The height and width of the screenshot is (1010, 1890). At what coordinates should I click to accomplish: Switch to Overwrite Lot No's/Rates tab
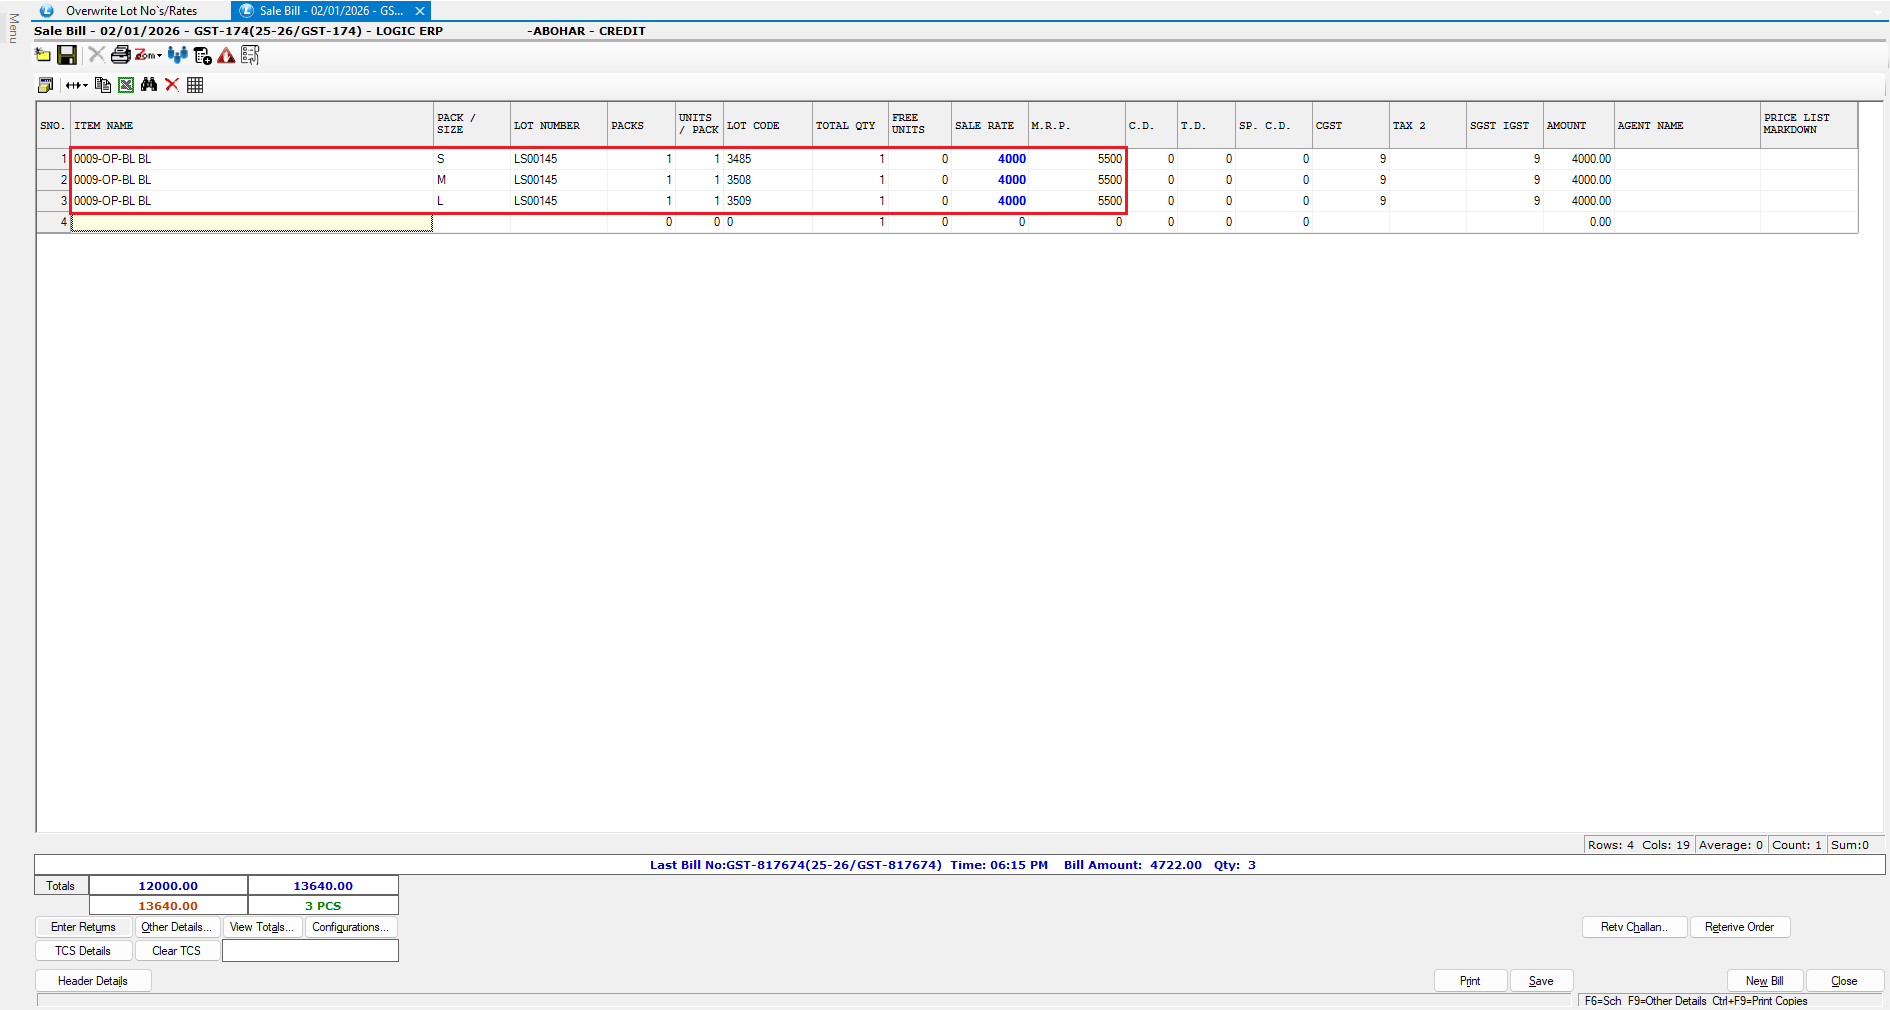click(130, 11)
